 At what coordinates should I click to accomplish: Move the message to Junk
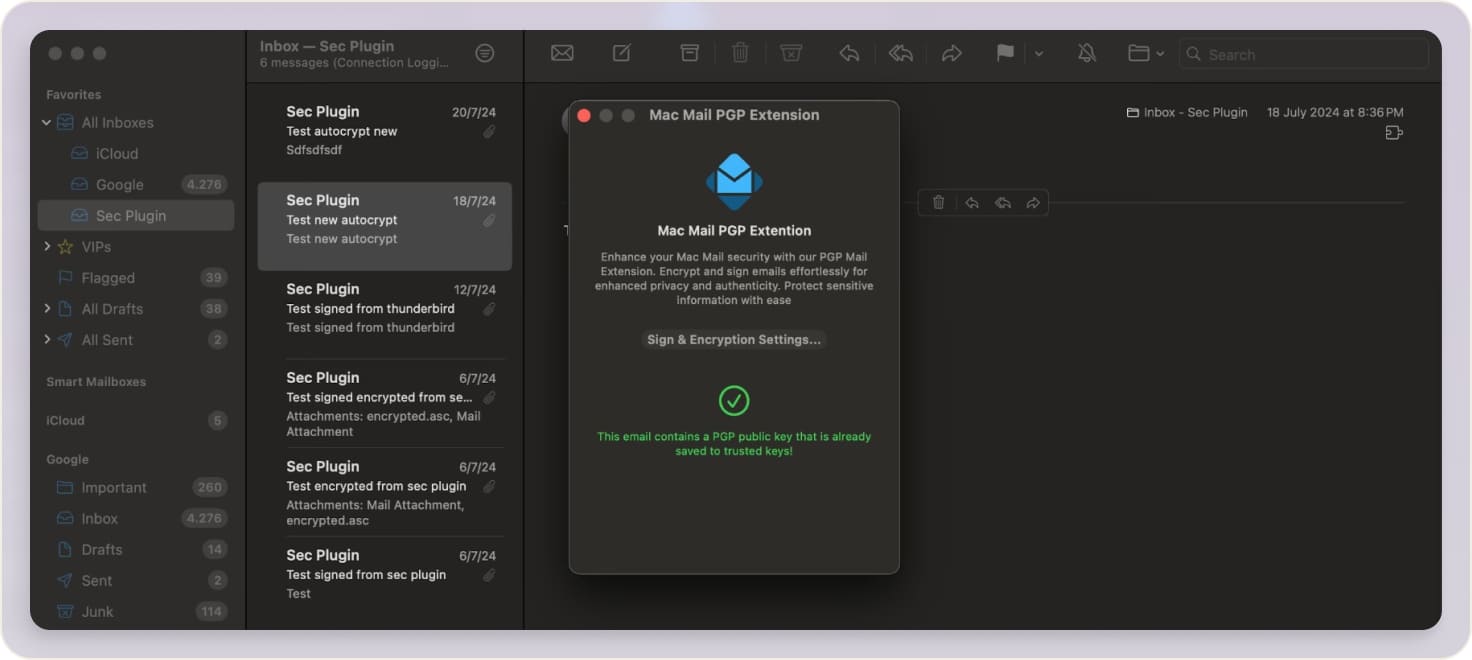(791, 53)
